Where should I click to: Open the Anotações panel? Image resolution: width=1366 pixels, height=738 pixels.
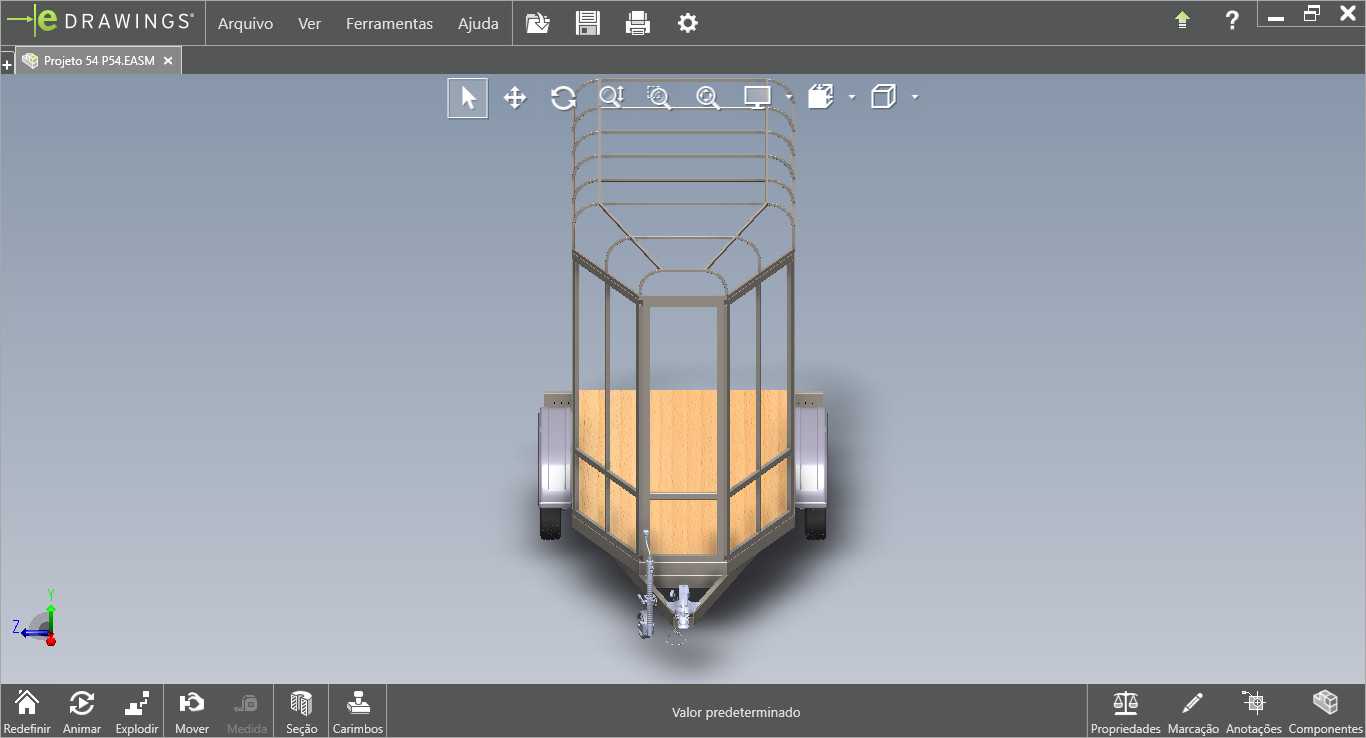click(x=1254, y=711)
